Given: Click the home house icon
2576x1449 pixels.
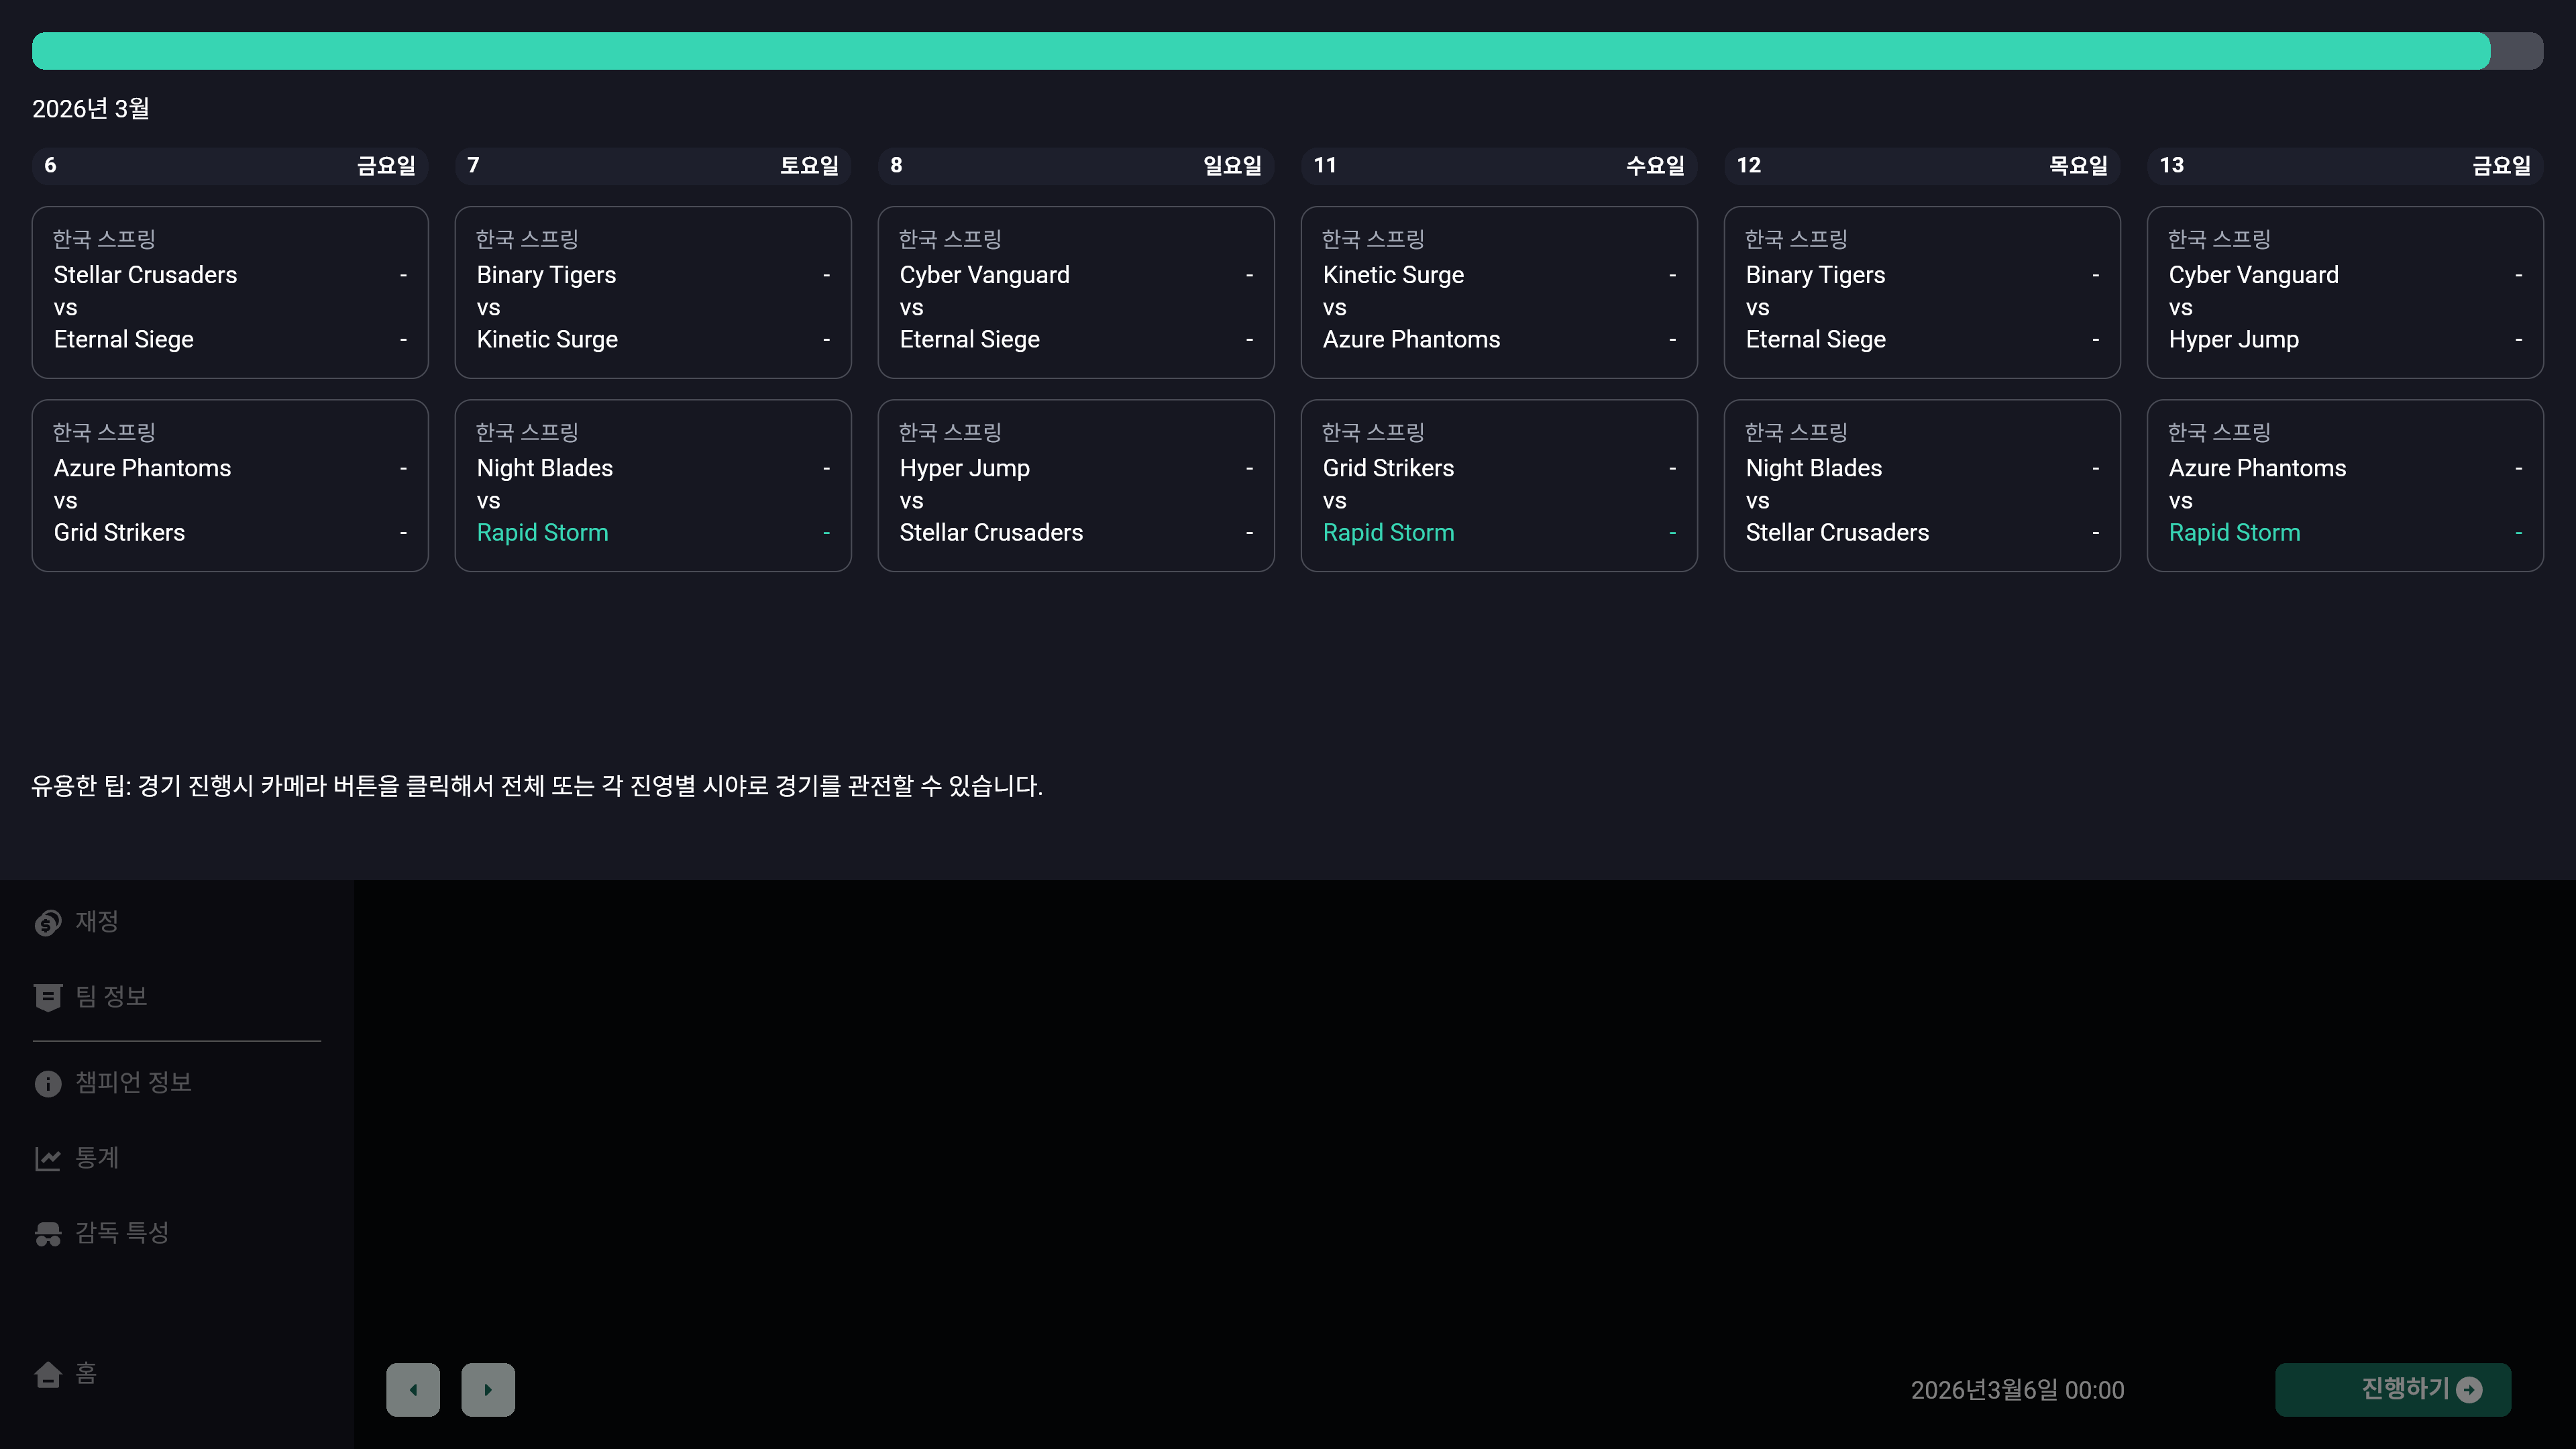Looking at the screenshot, I should [x=47, y=1374].
